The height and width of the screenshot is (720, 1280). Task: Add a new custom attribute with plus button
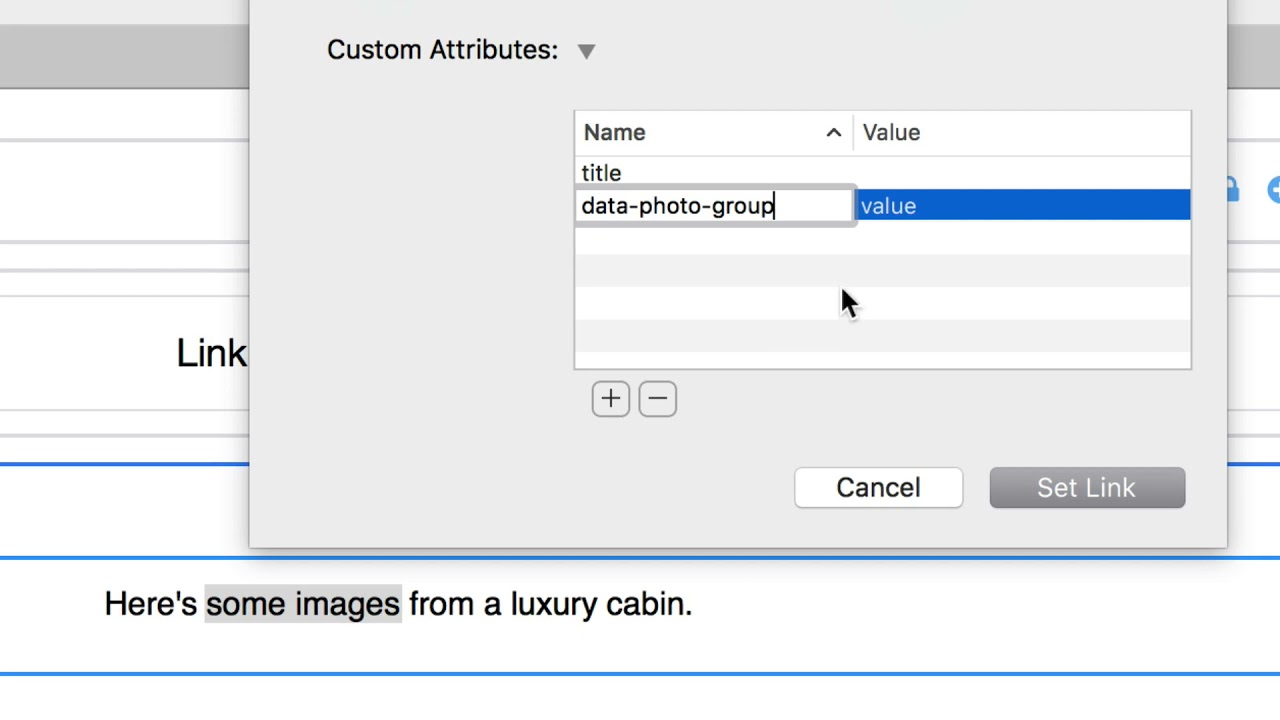[610, 399]
